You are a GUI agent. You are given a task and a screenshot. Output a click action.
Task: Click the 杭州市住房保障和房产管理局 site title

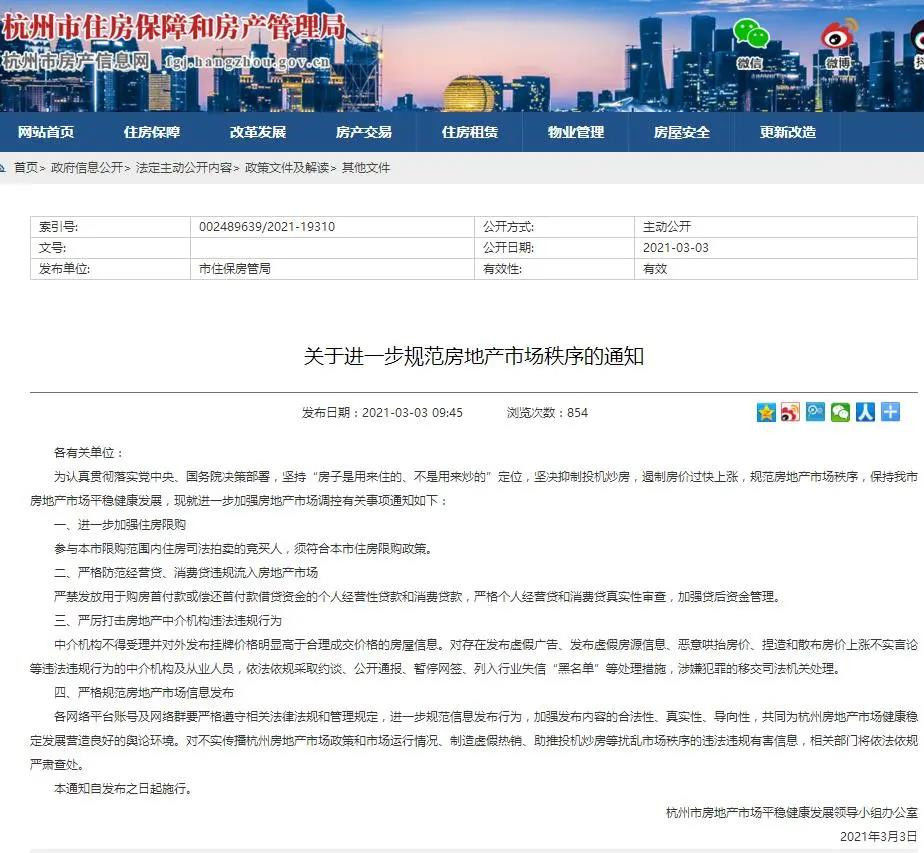pyautogui.click(x=174, y=27)
